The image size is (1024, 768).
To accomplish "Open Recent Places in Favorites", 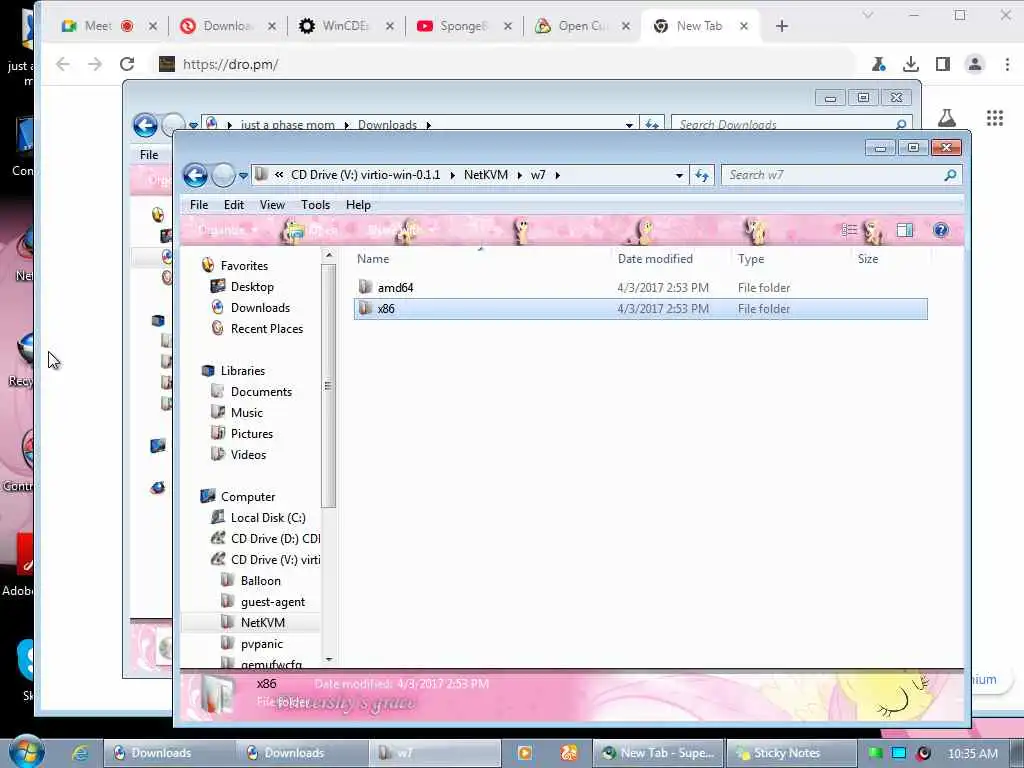I will [x=266, y=328].
